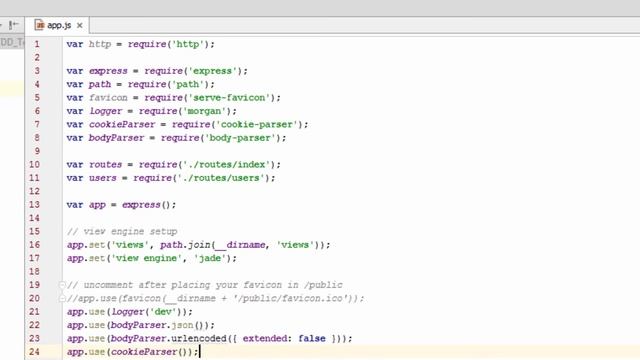Click the JS file icon on app.js tab

[x=39, y=25]
